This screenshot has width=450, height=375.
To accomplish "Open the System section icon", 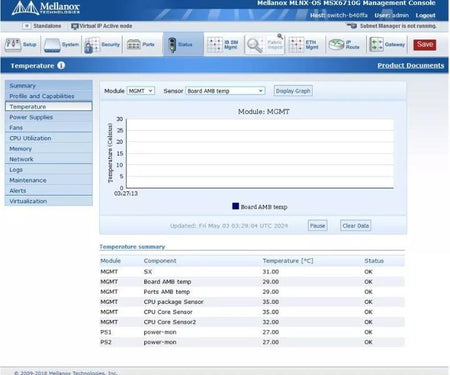I will coord(52,45).
